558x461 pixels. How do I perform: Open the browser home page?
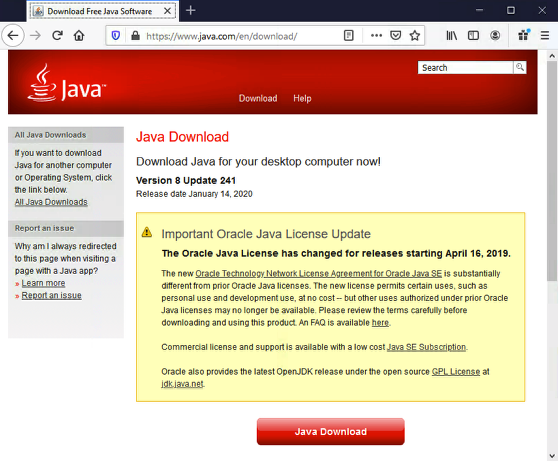point(79,36)
